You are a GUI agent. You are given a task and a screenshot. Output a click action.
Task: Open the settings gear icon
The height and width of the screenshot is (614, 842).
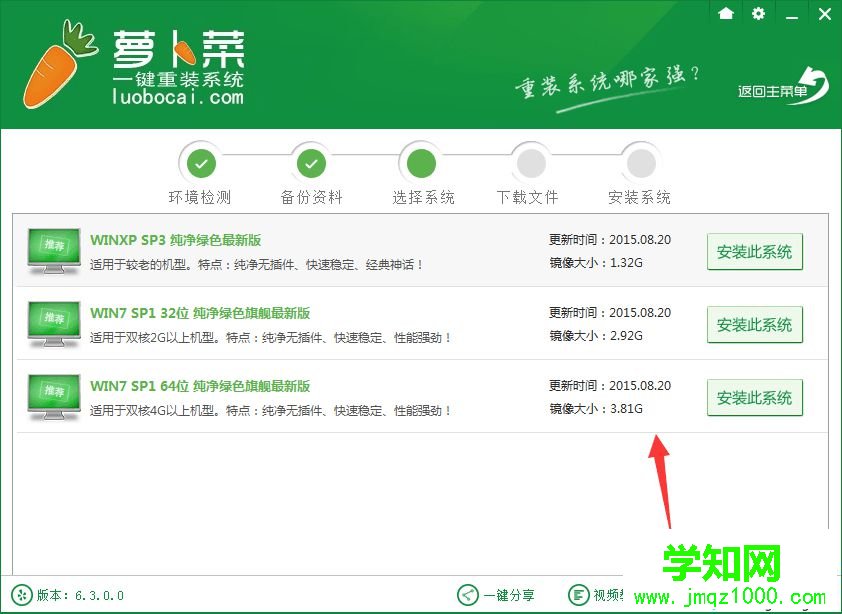[x=758, y=13]
